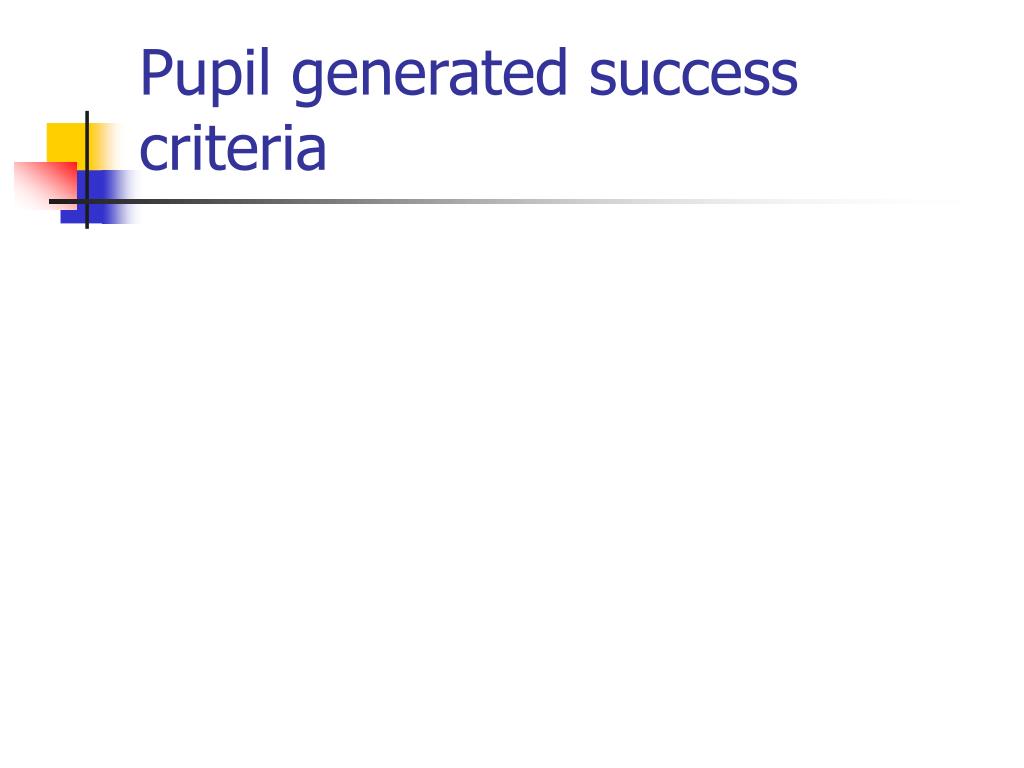
Task: Select the vertical black line graphic
Action: pyautogui.click(x=87, y=170)
